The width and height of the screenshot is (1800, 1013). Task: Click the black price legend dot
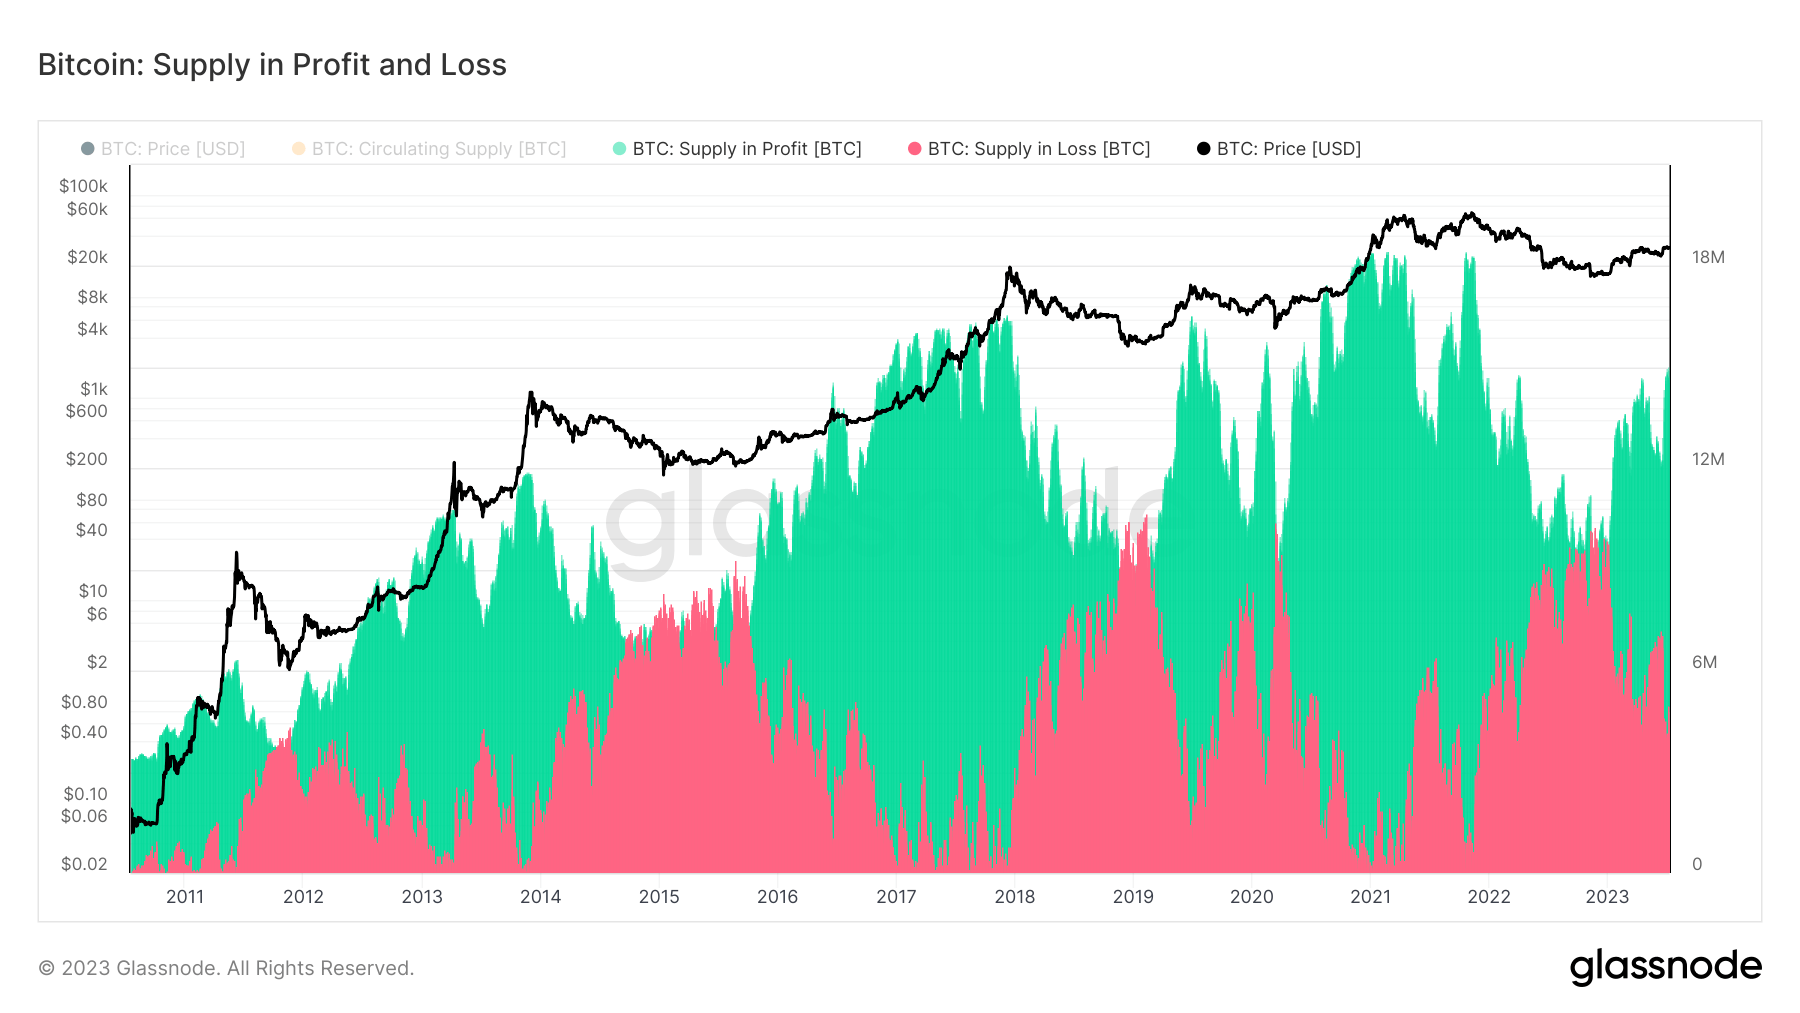coord(1203,149)
